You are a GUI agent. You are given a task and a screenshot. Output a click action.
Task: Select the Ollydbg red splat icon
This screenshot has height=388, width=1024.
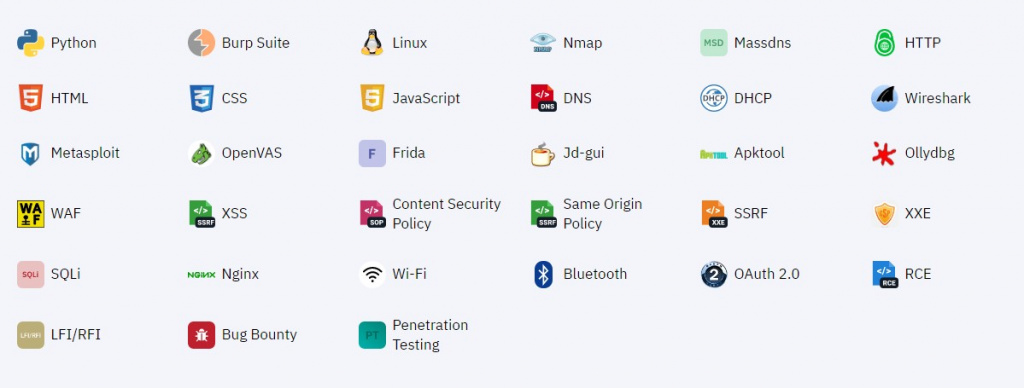click(884, 154)
